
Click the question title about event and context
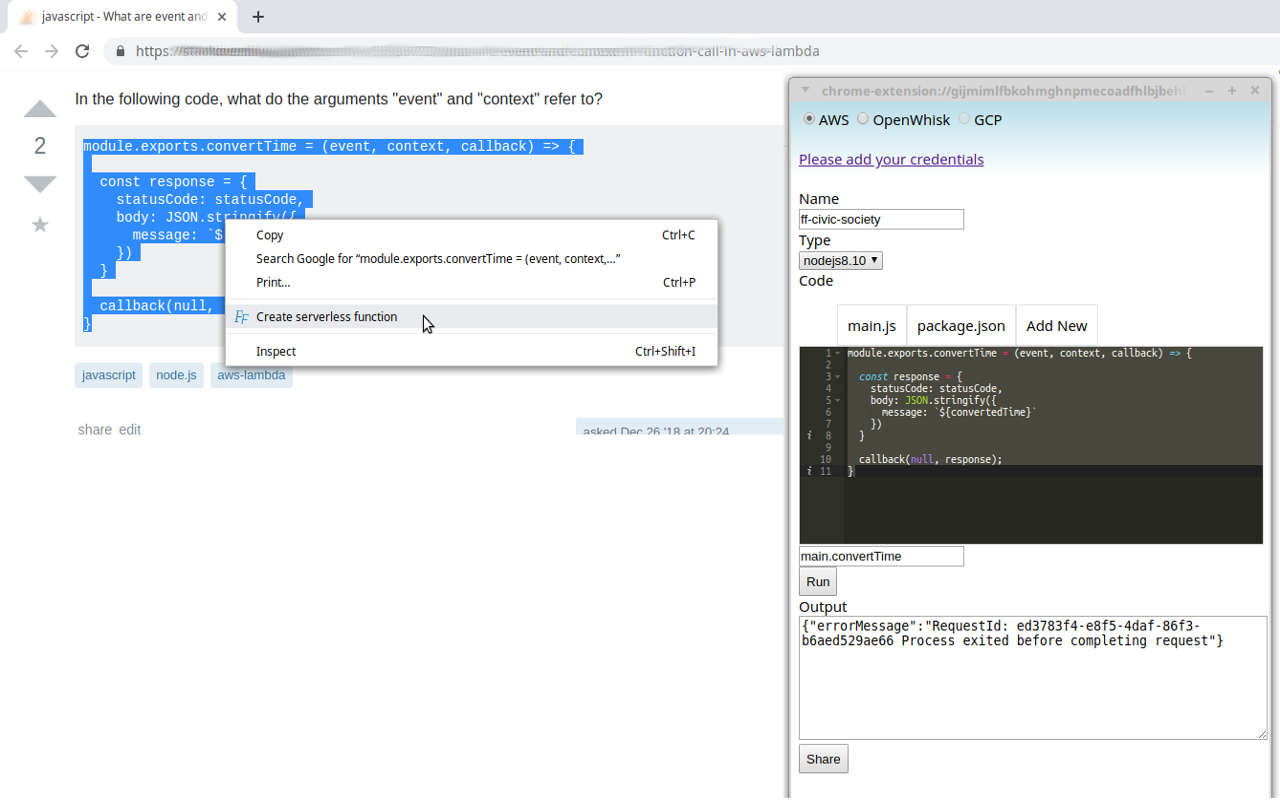click(339, 99)
